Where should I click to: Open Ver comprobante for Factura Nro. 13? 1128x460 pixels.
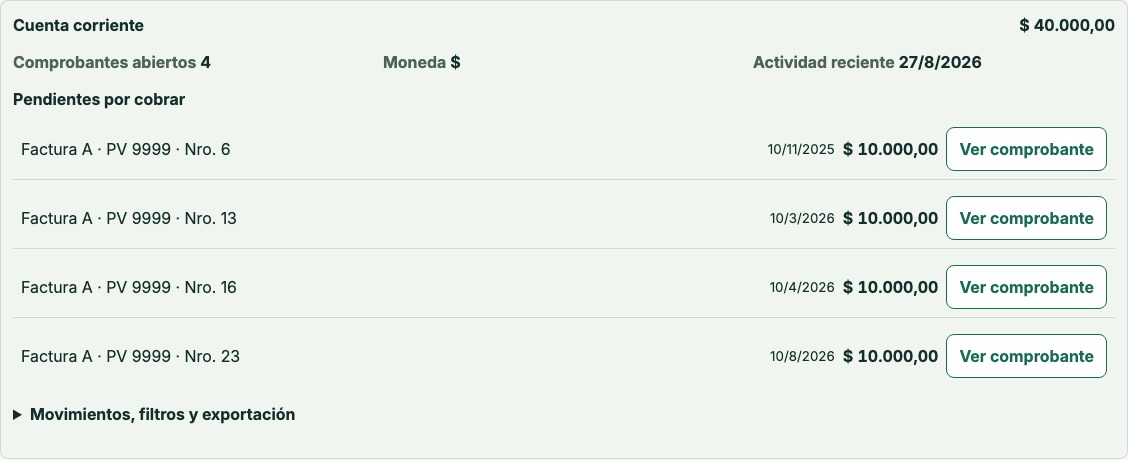click(1026, 218)
